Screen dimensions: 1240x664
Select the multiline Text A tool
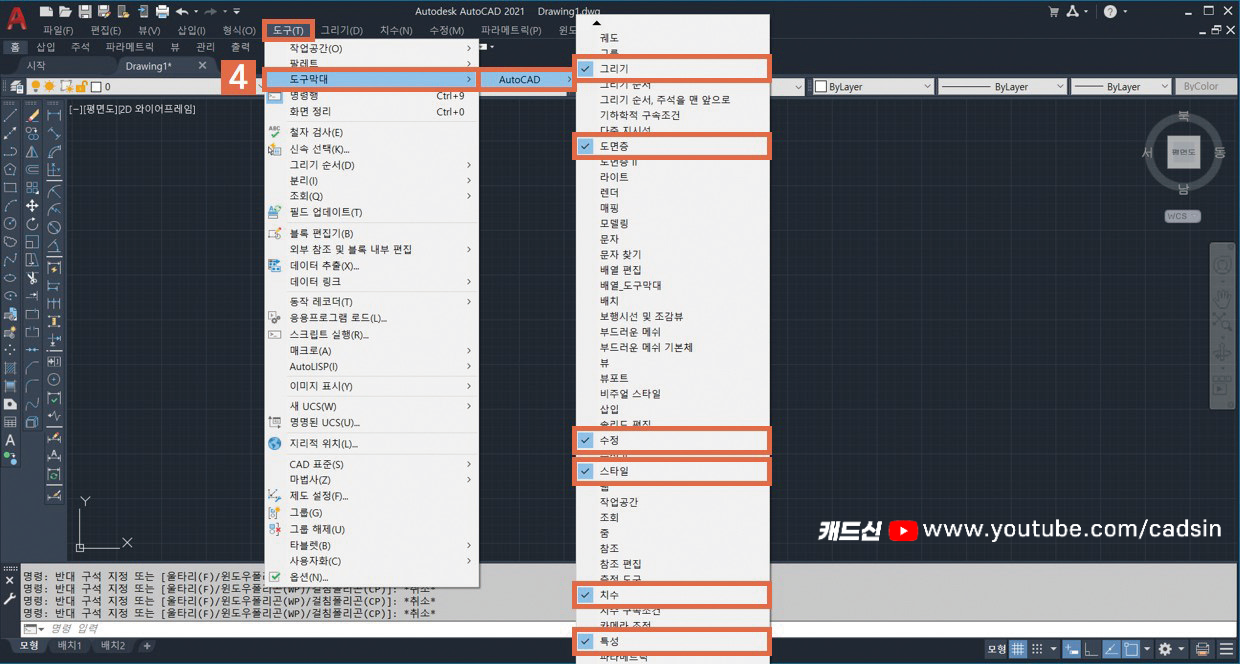pyautogui.click(x=10, y=440)
